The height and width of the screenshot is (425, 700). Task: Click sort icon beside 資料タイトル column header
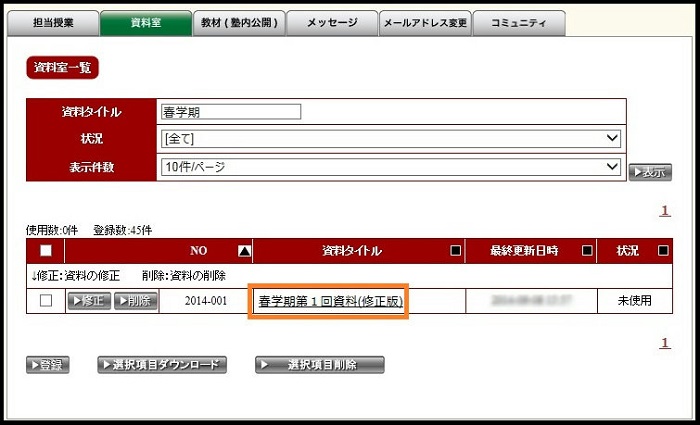(456, 251)
